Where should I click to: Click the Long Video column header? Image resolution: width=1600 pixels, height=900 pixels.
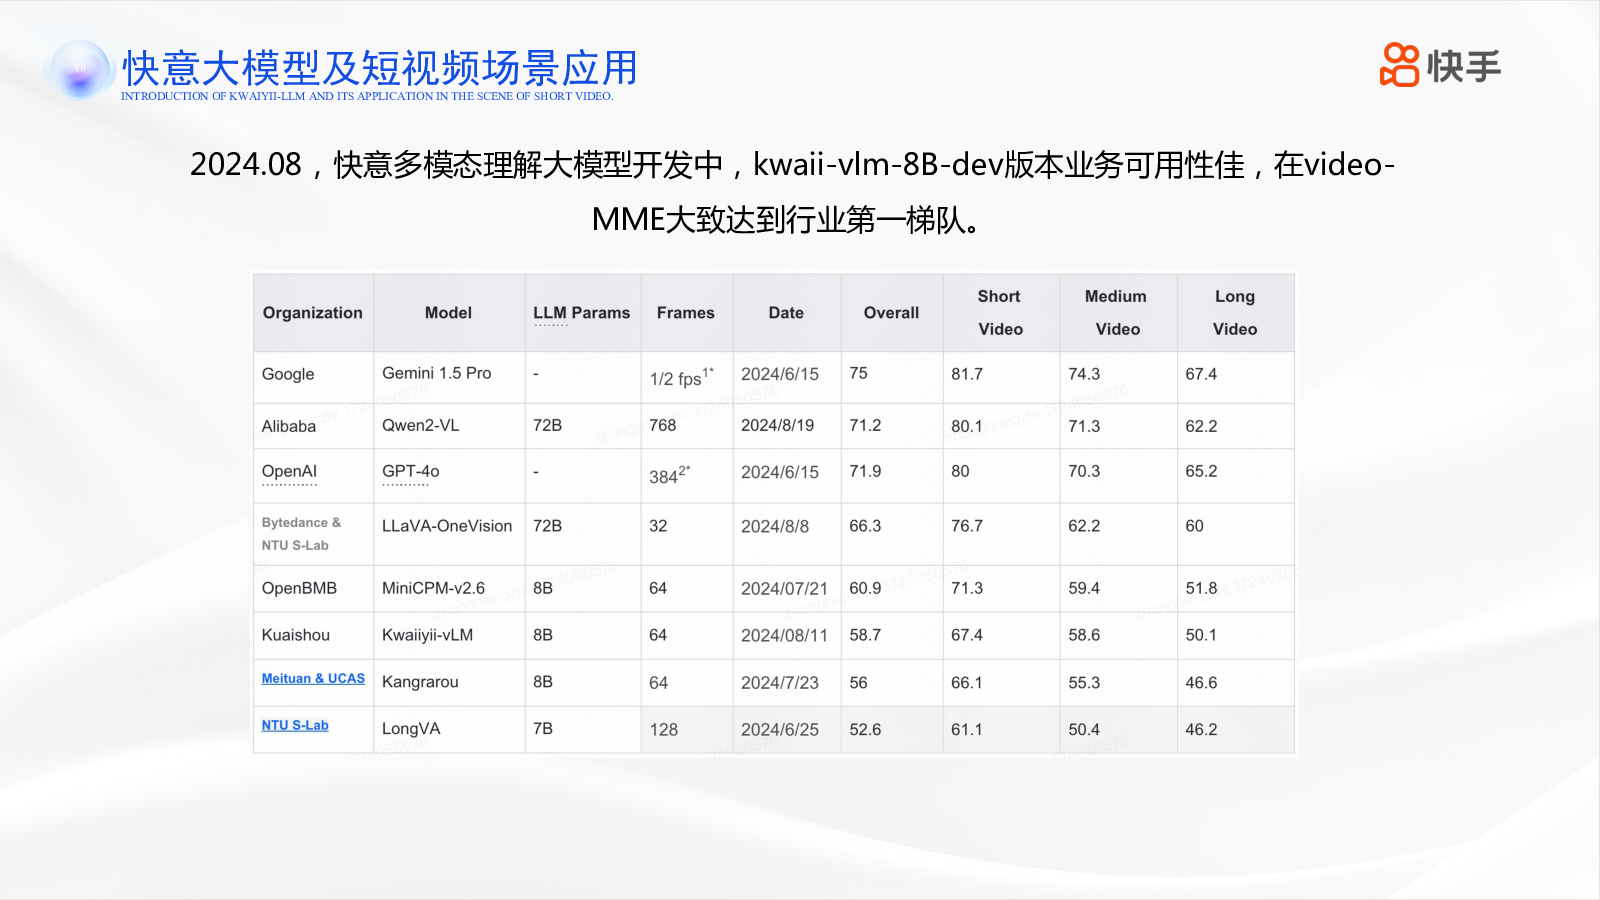(x=1235, y=313)
